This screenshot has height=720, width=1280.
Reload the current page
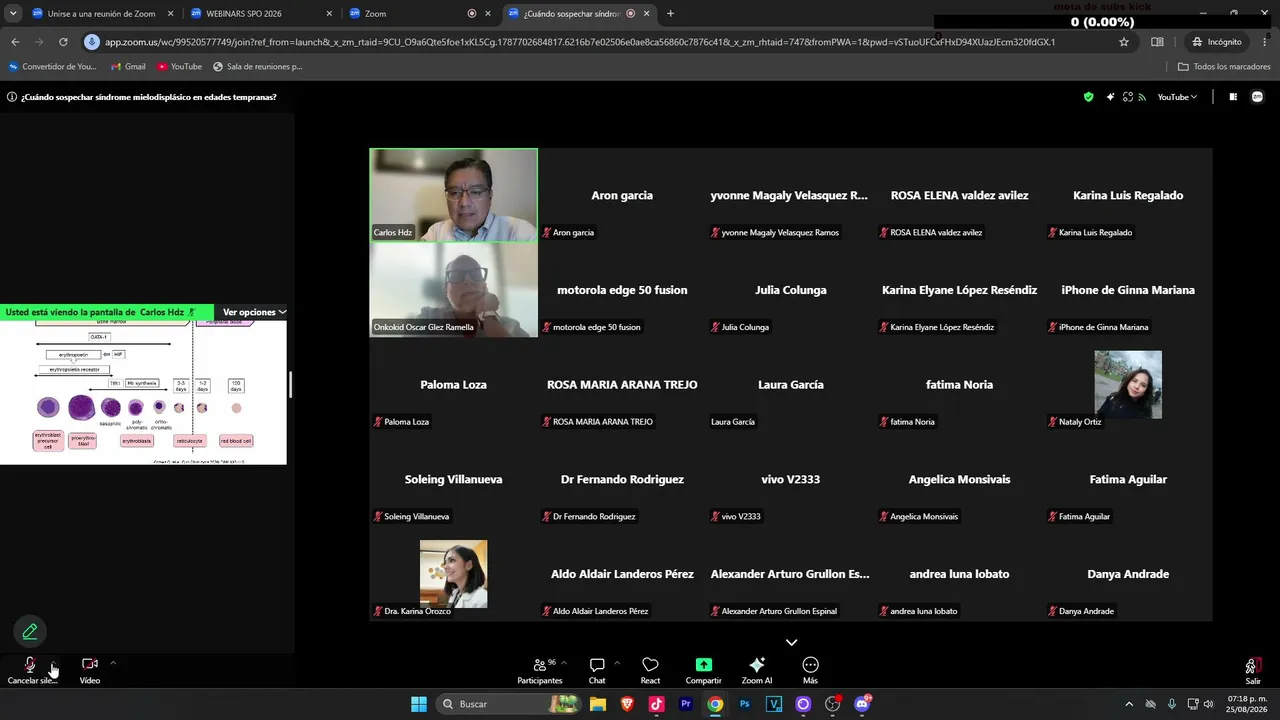click(x=63, y=42)
